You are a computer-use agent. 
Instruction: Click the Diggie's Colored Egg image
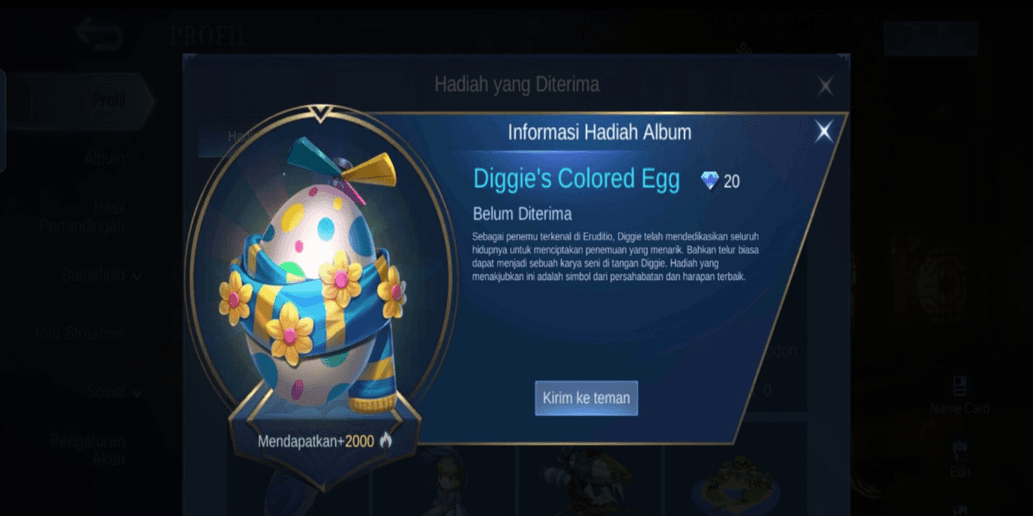pyautogui.click(x=321, y=275)
